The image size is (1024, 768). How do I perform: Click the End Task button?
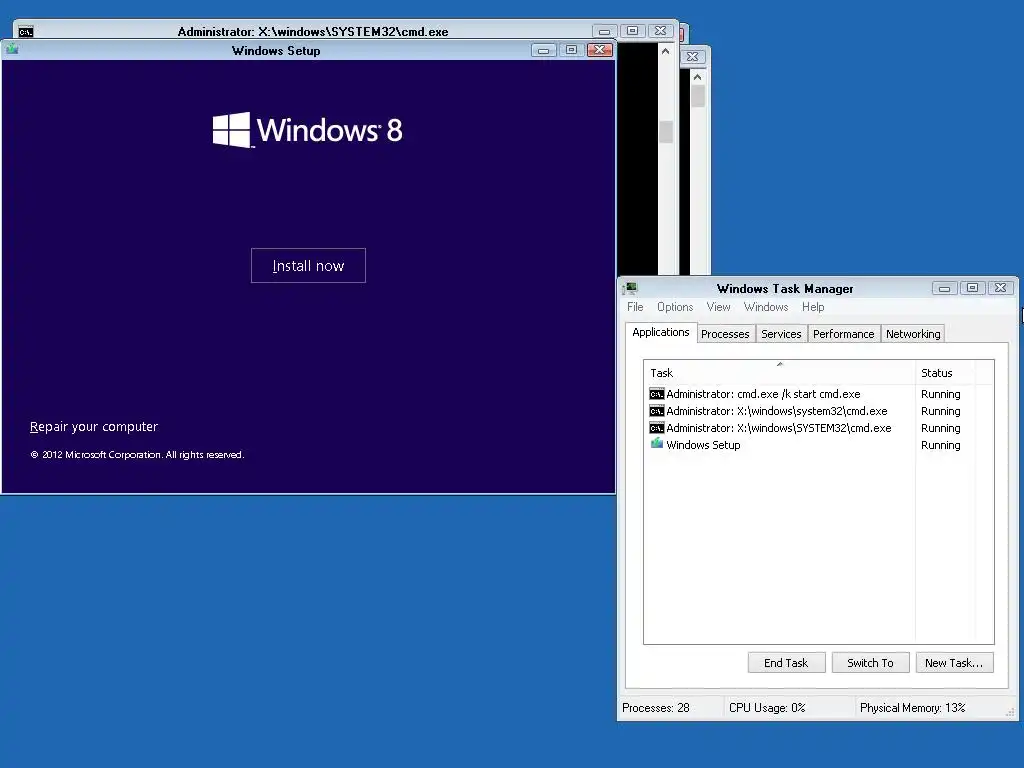[x=786, y=663]
